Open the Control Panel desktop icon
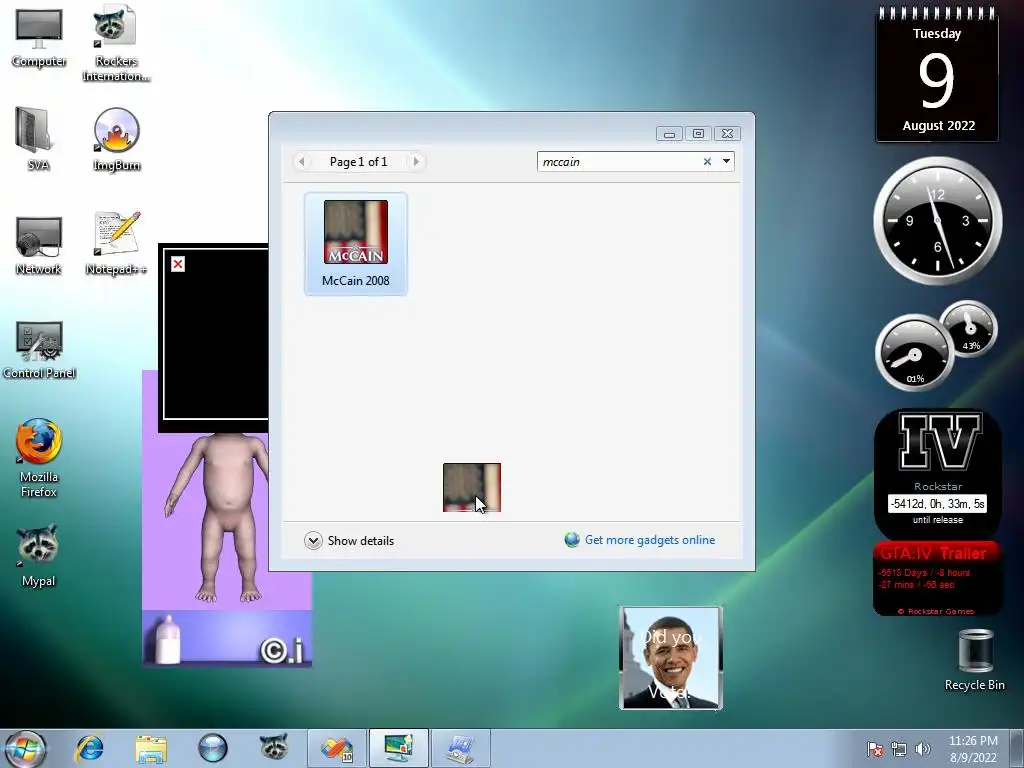1024x768 pixels. (39, 349)
